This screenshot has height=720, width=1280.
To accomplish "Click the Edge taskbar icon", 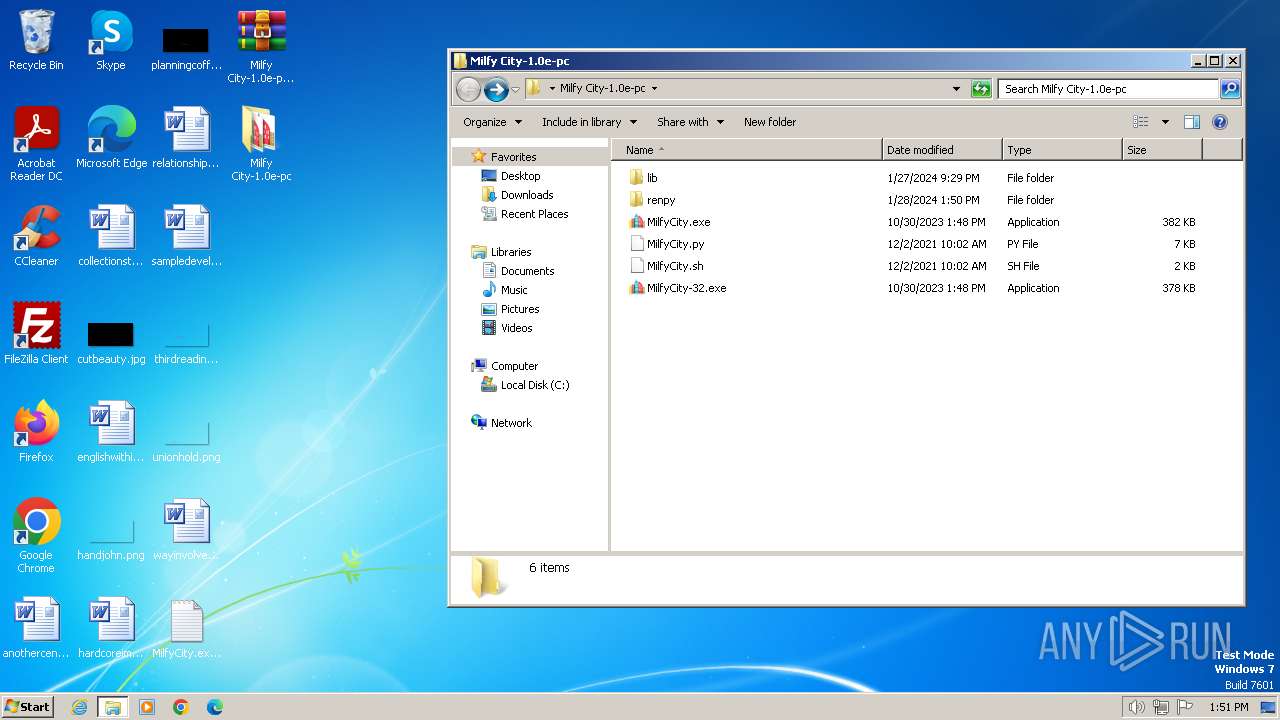I will pos(215,707).
